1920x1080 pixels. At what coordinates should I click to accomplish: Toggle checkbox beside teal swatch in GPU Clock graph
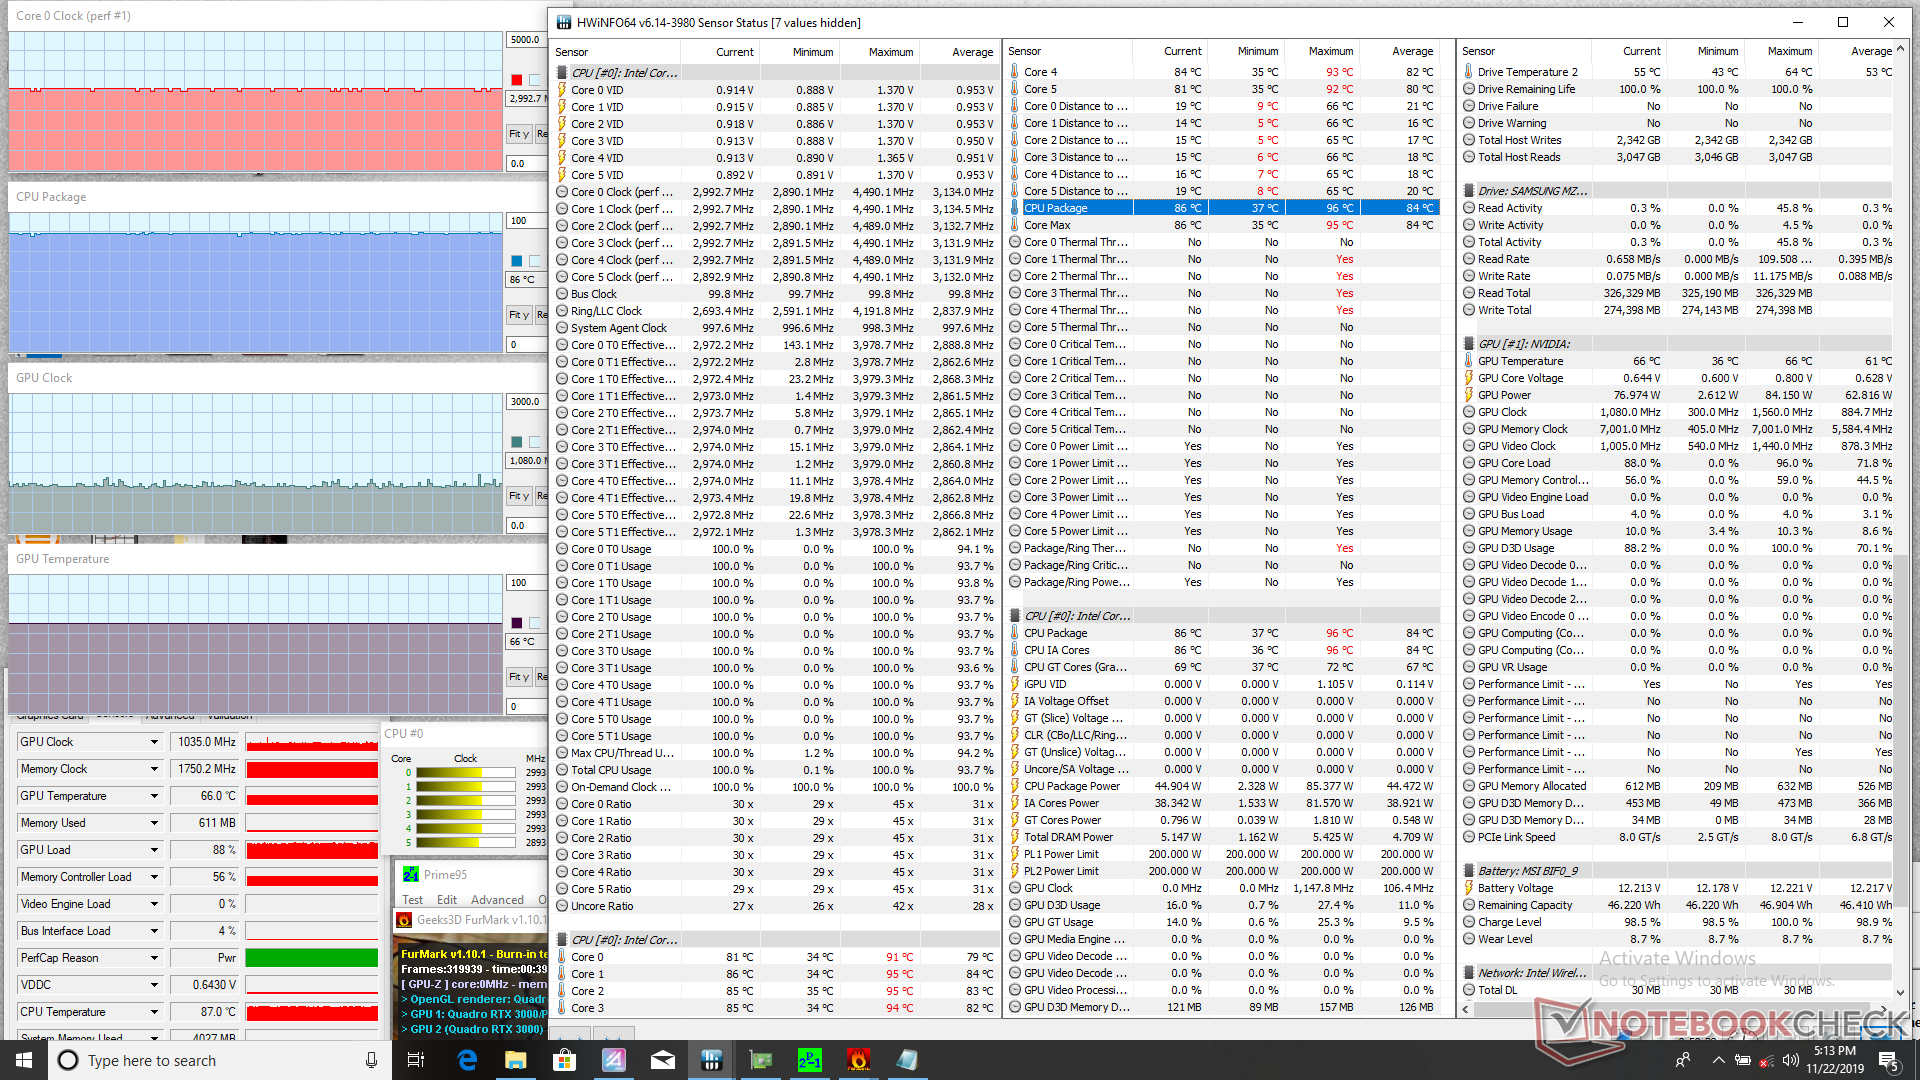click(x=535, y=442)
